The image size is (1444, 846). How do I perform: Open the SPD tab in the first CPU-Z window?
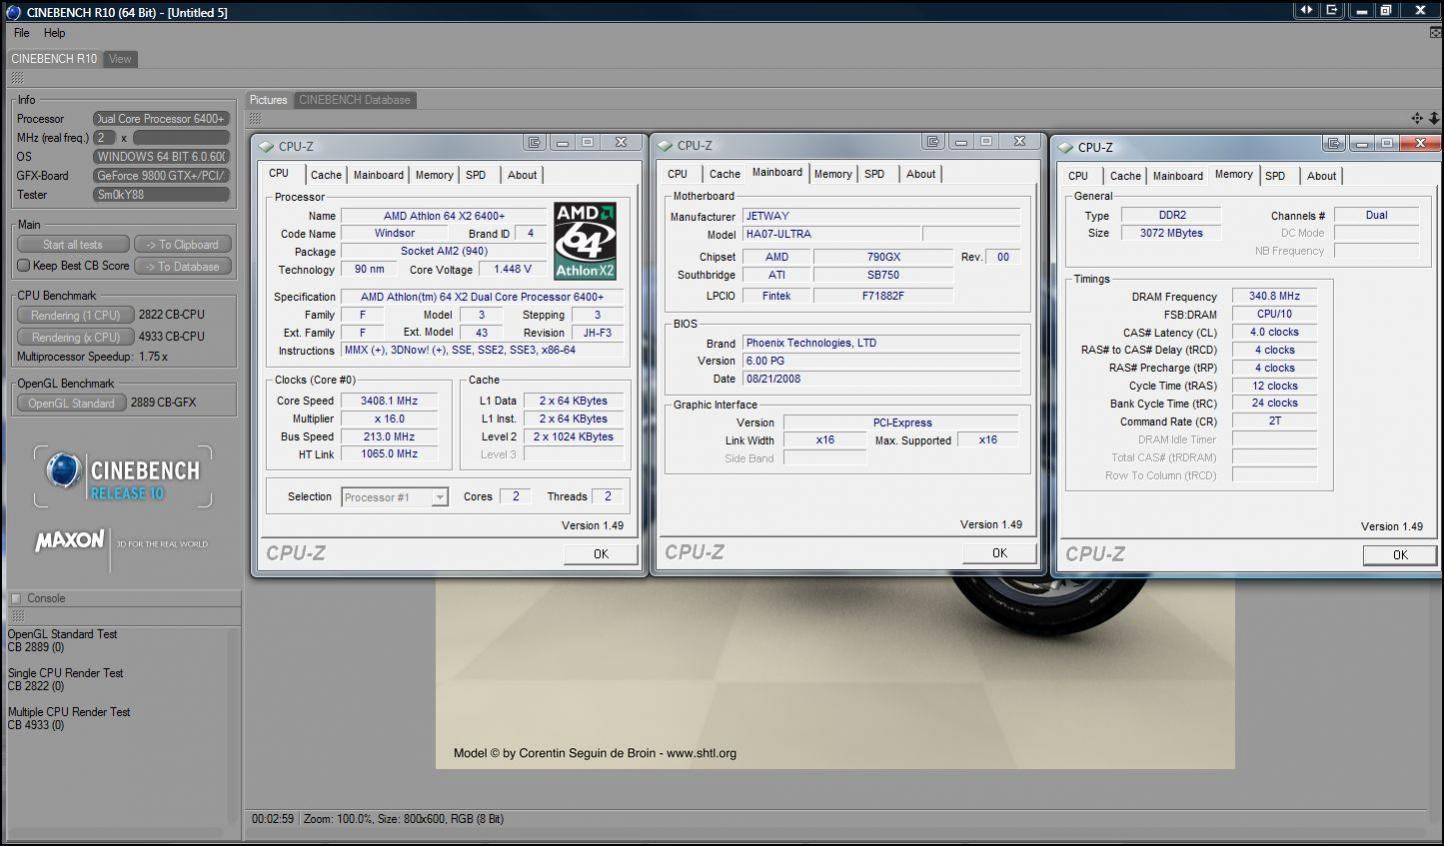[x=476, y=175]
